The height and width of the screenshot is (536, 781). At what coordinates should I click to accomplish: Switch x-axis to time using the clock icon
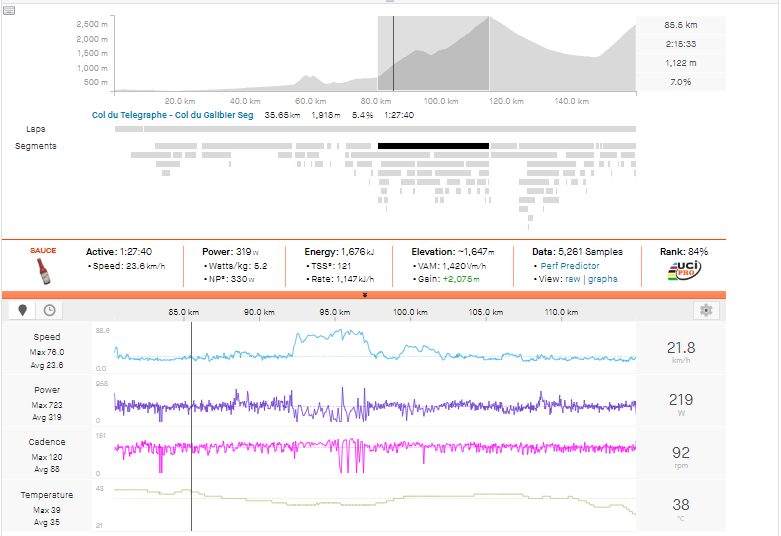[48, 311]
